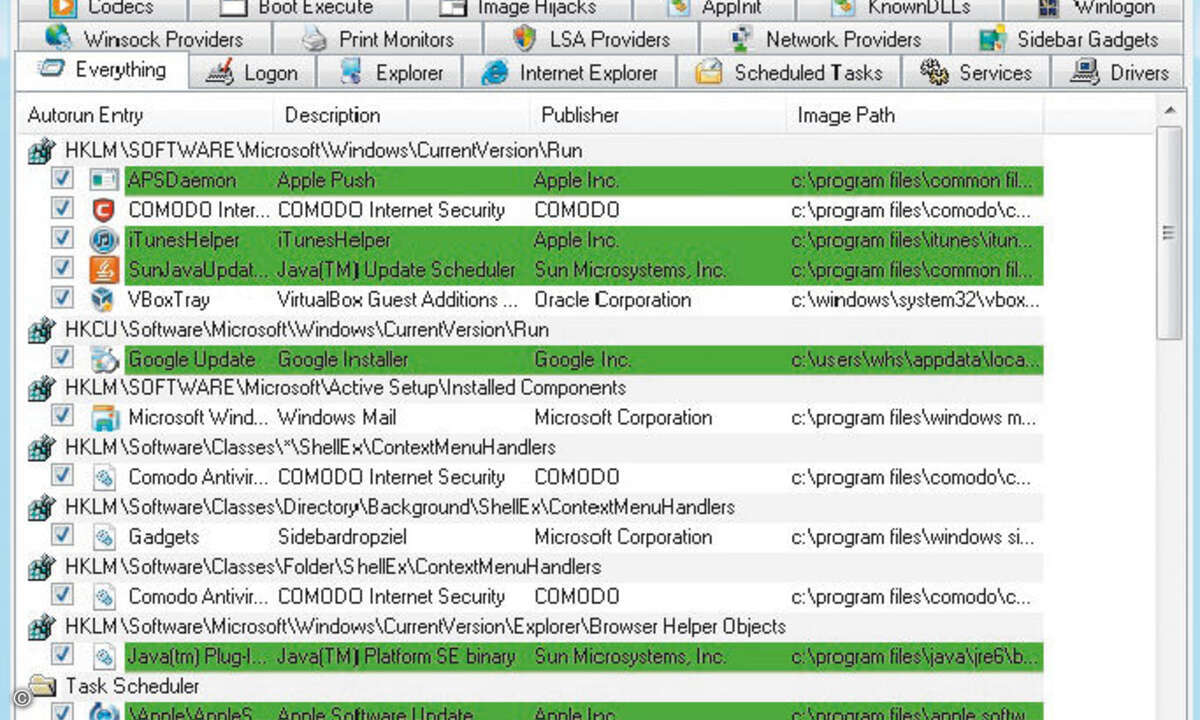This screenshot has height=720, width=1200.
Task: Select the 'c:\windows\system32\vbox...' image path
Action: tap(915, 300)
